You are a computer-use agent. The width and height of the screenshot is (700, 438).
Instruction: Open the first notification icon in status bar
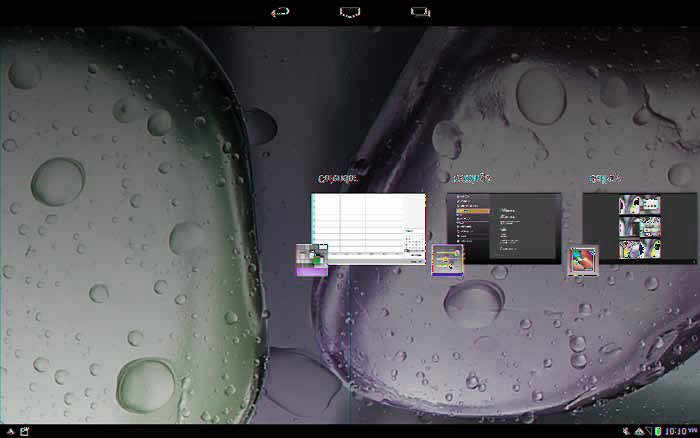[x=10, y=431]
